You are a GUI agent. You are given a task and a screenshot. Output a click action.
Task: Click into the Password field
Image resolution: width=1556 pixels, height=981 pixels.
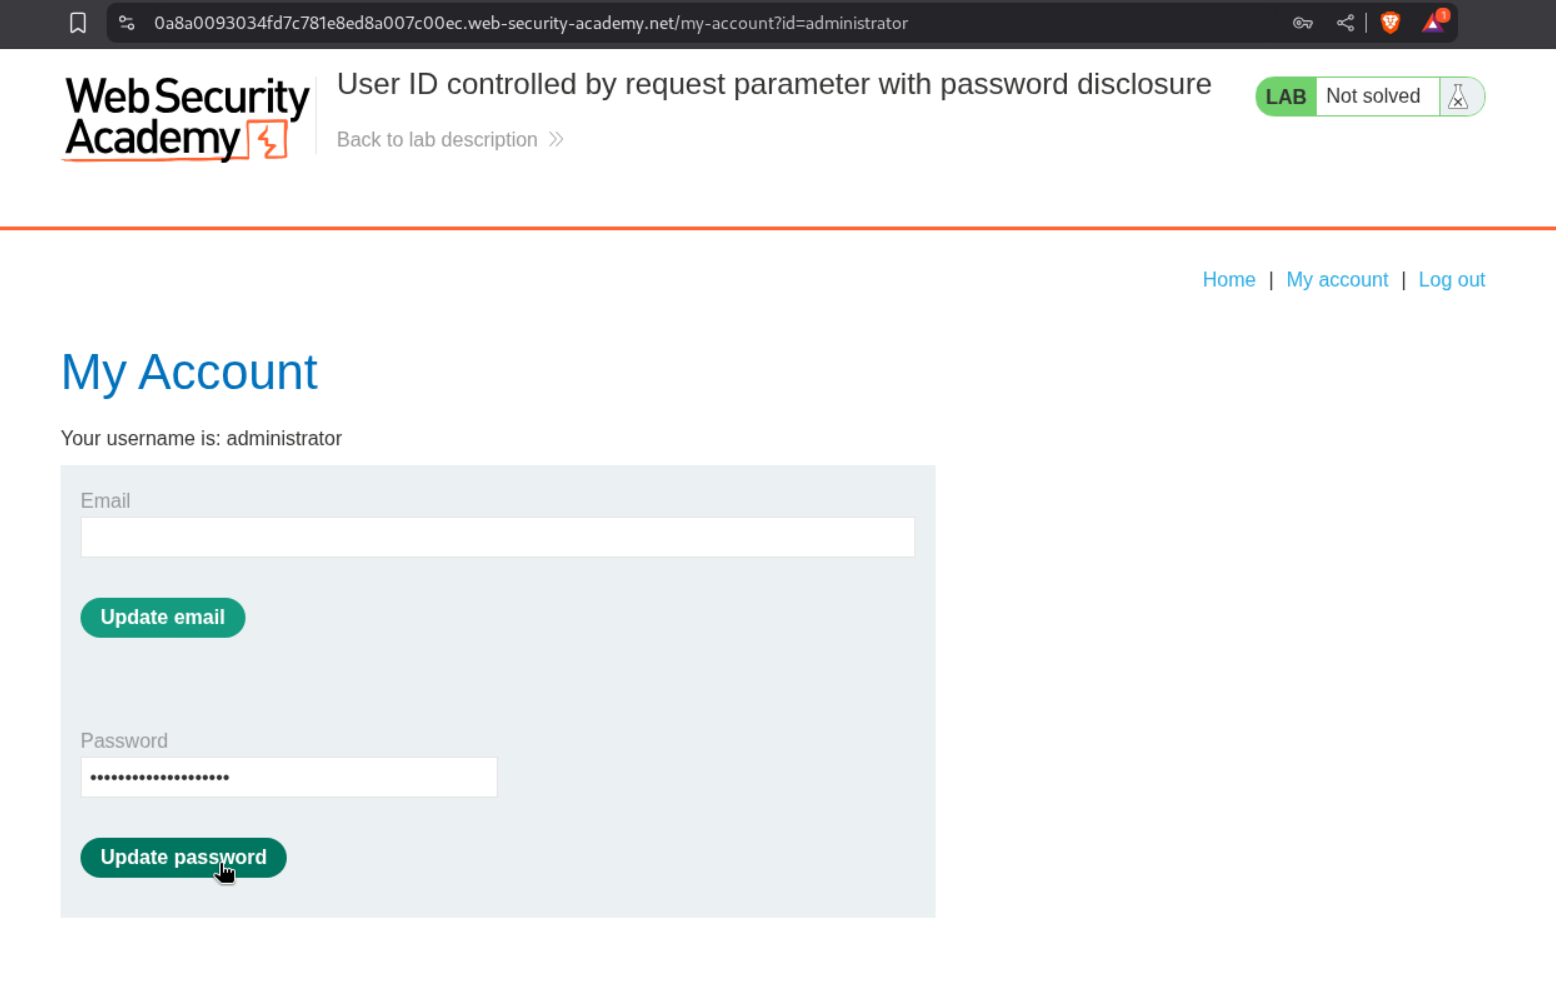[x=288, y=777]
